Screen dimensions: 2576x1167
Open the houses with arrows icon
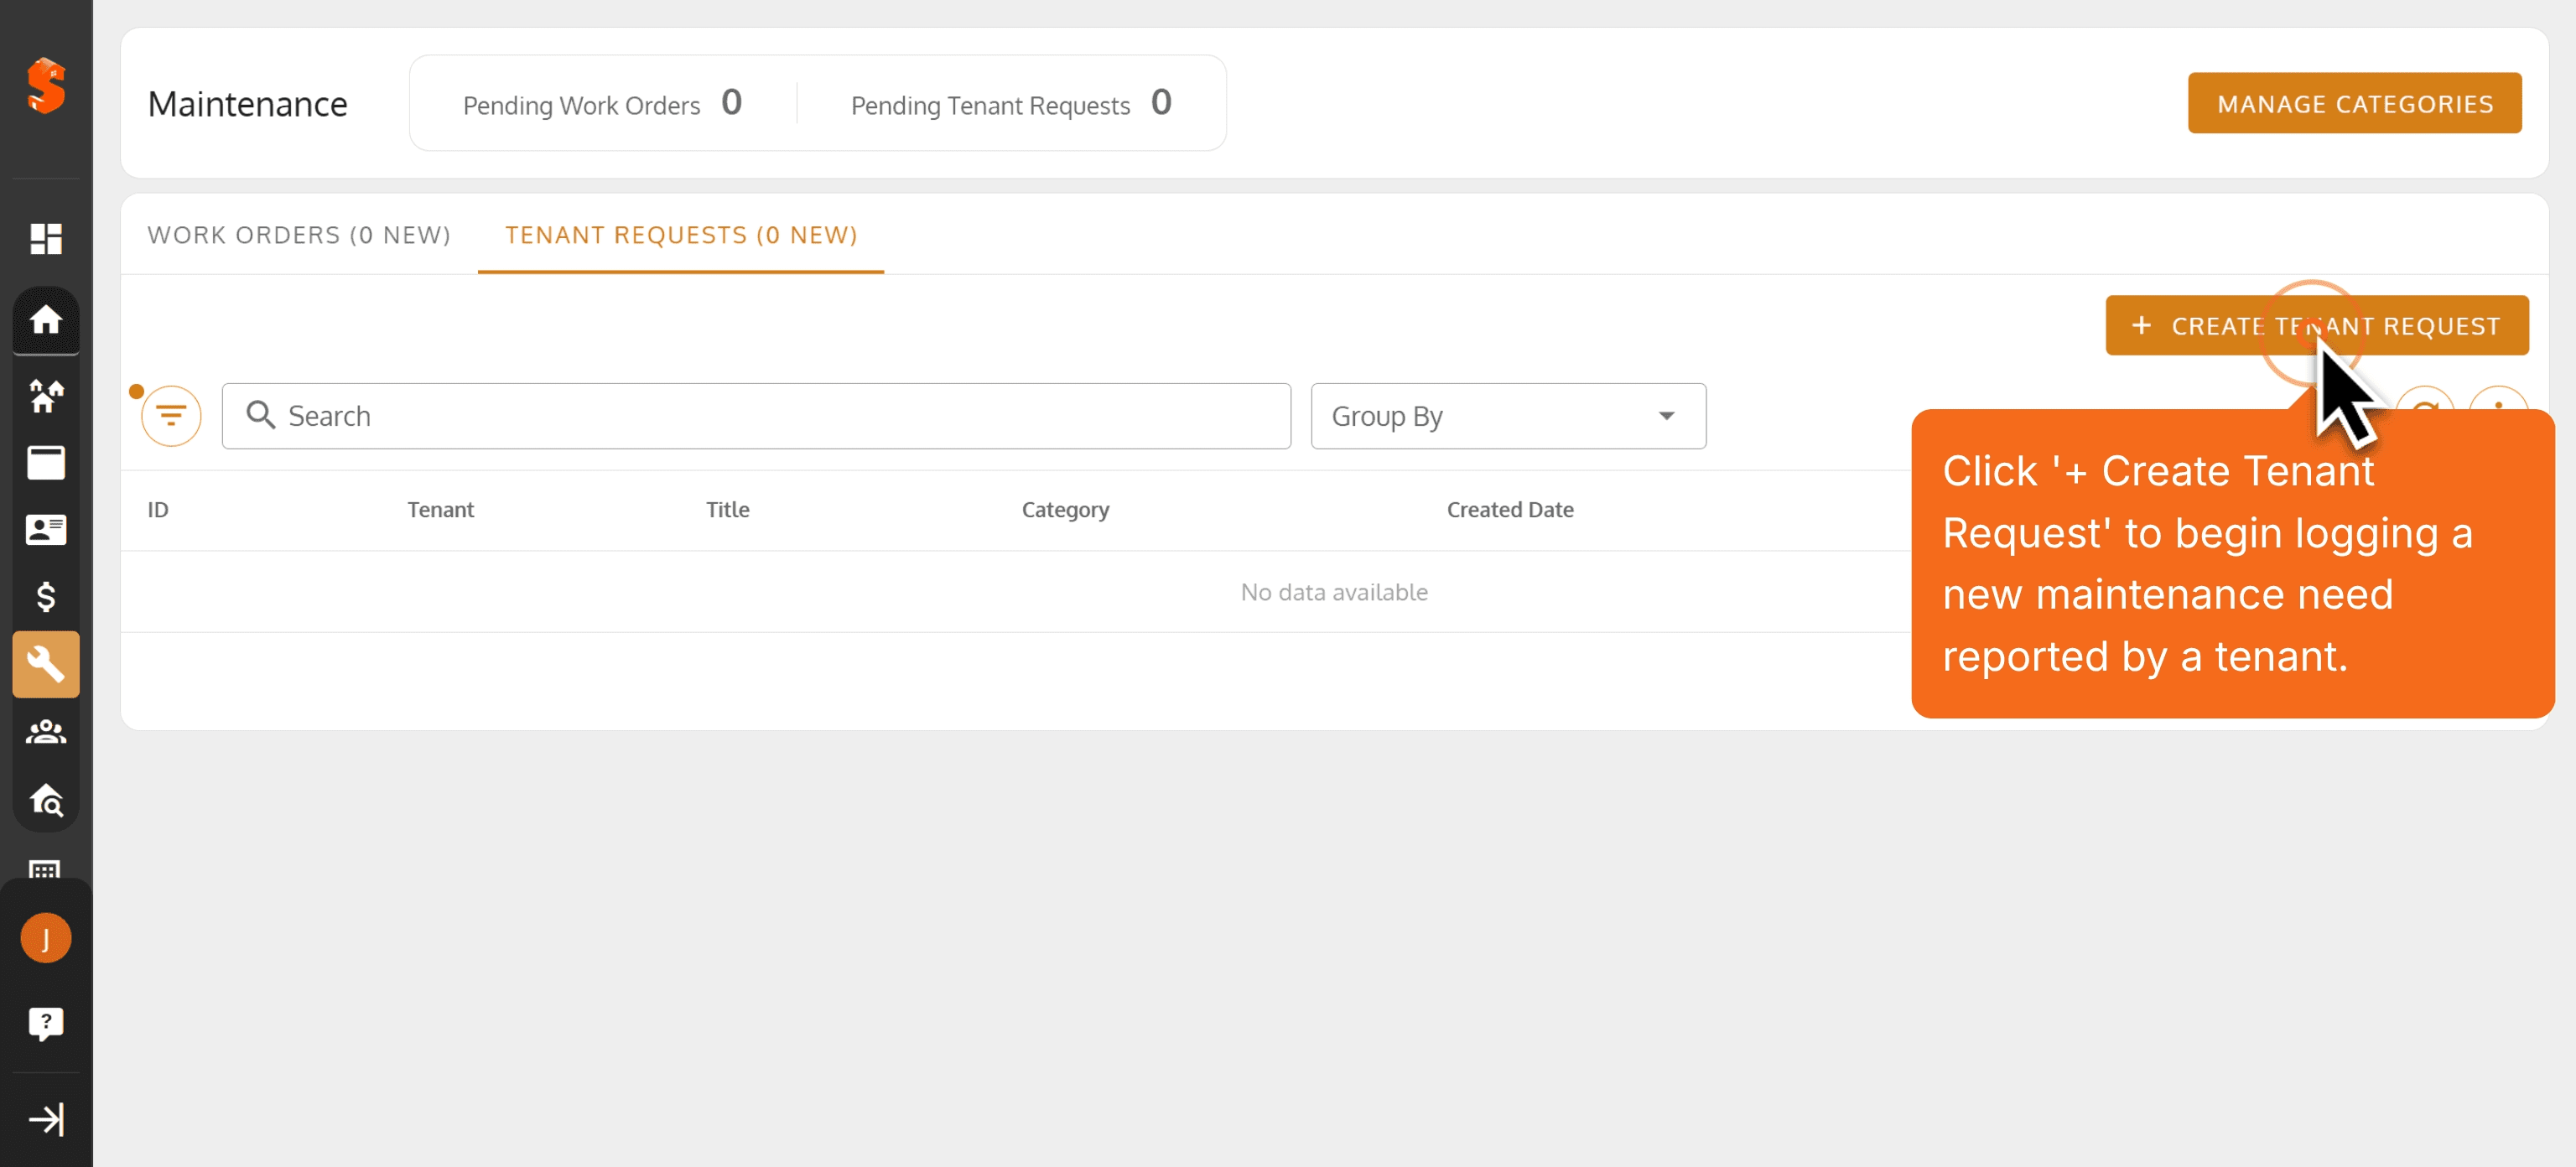coord(46,396)
